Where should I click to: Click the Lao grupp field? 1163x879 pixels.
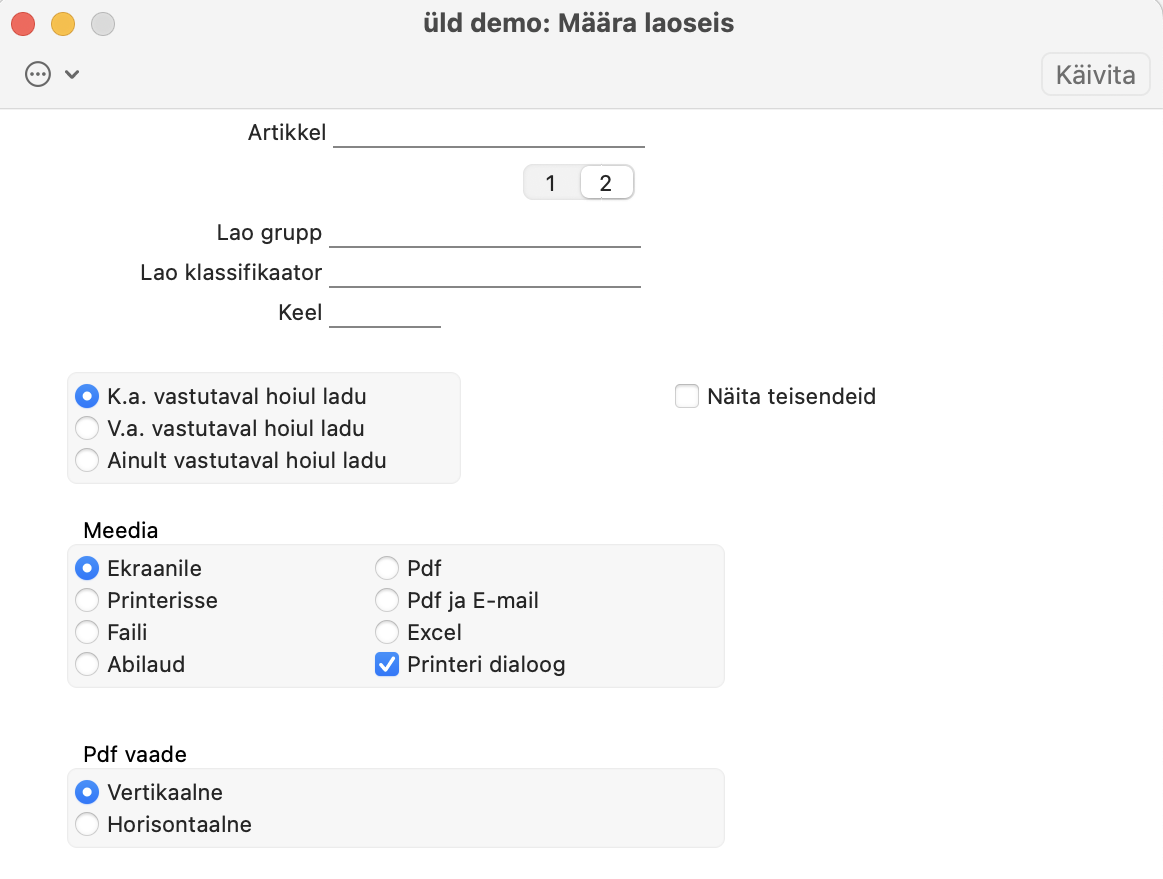coord(484,233)
